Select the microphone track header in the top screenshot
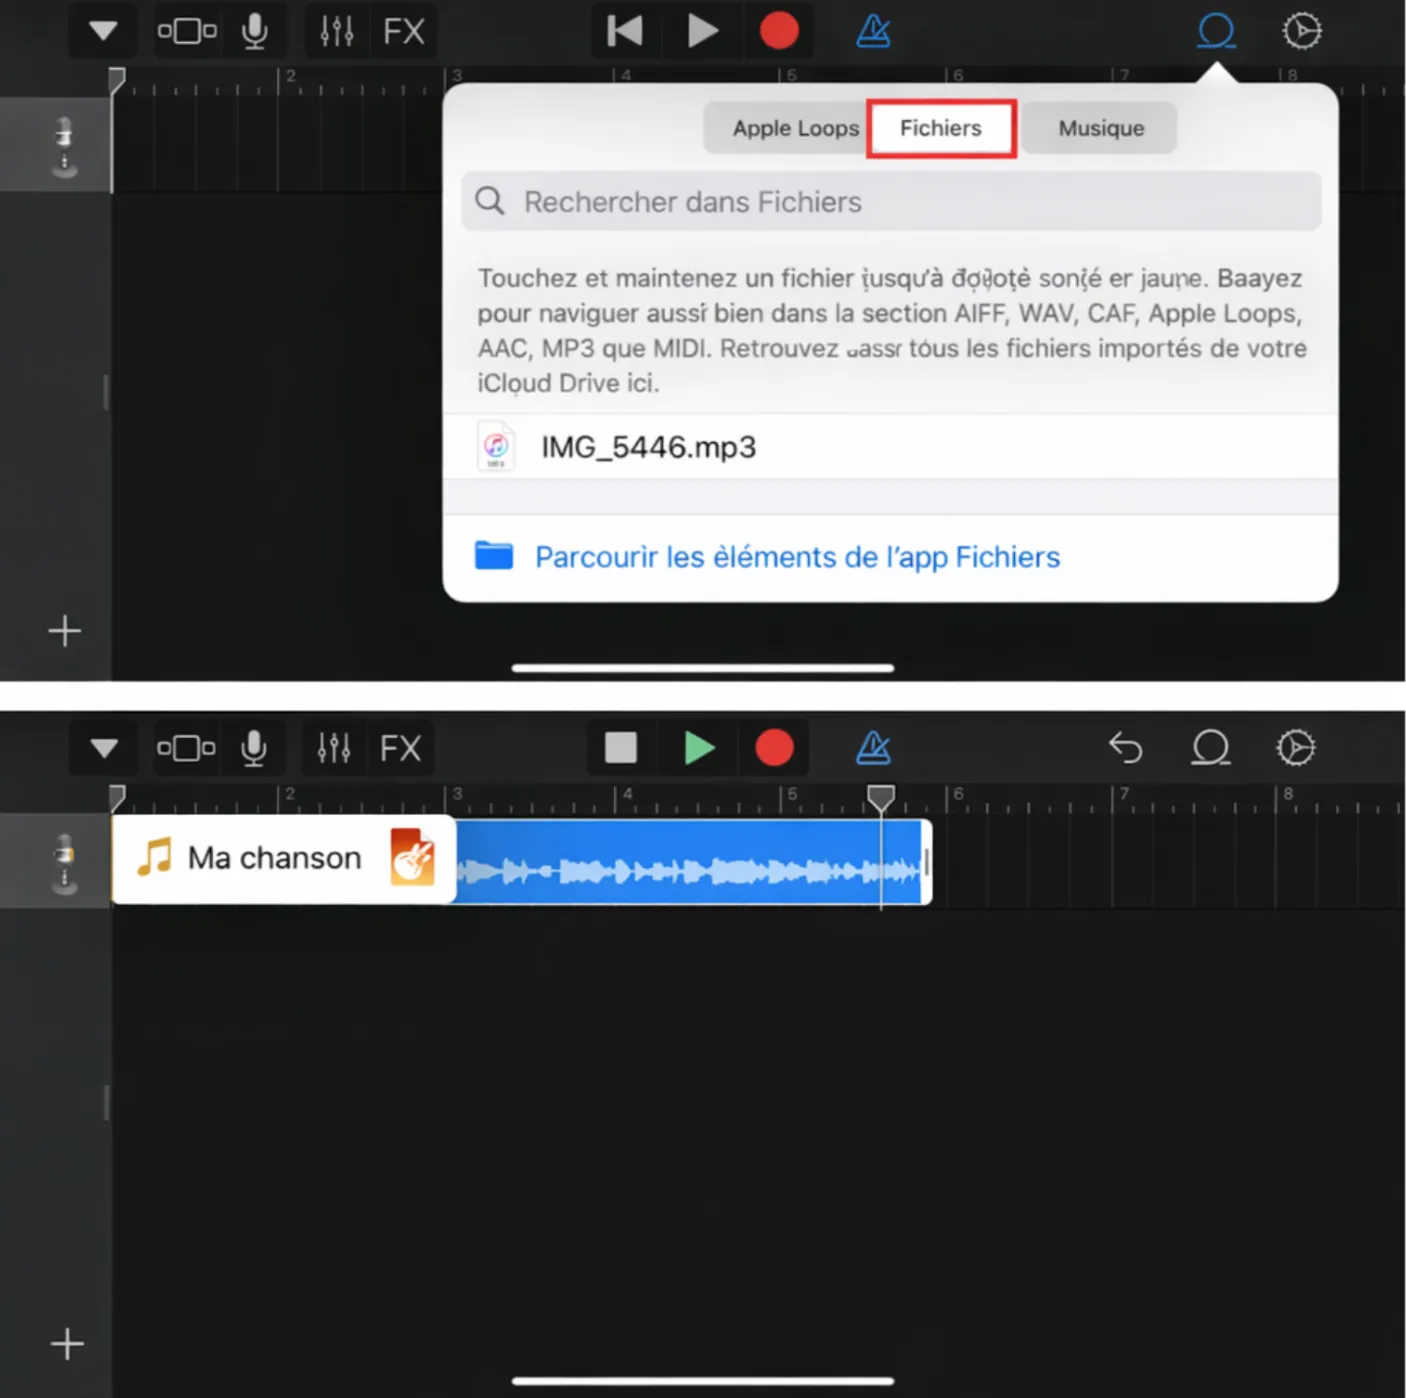The height and width of the screenshot is (1398, 1406). [x=56, y=145]
